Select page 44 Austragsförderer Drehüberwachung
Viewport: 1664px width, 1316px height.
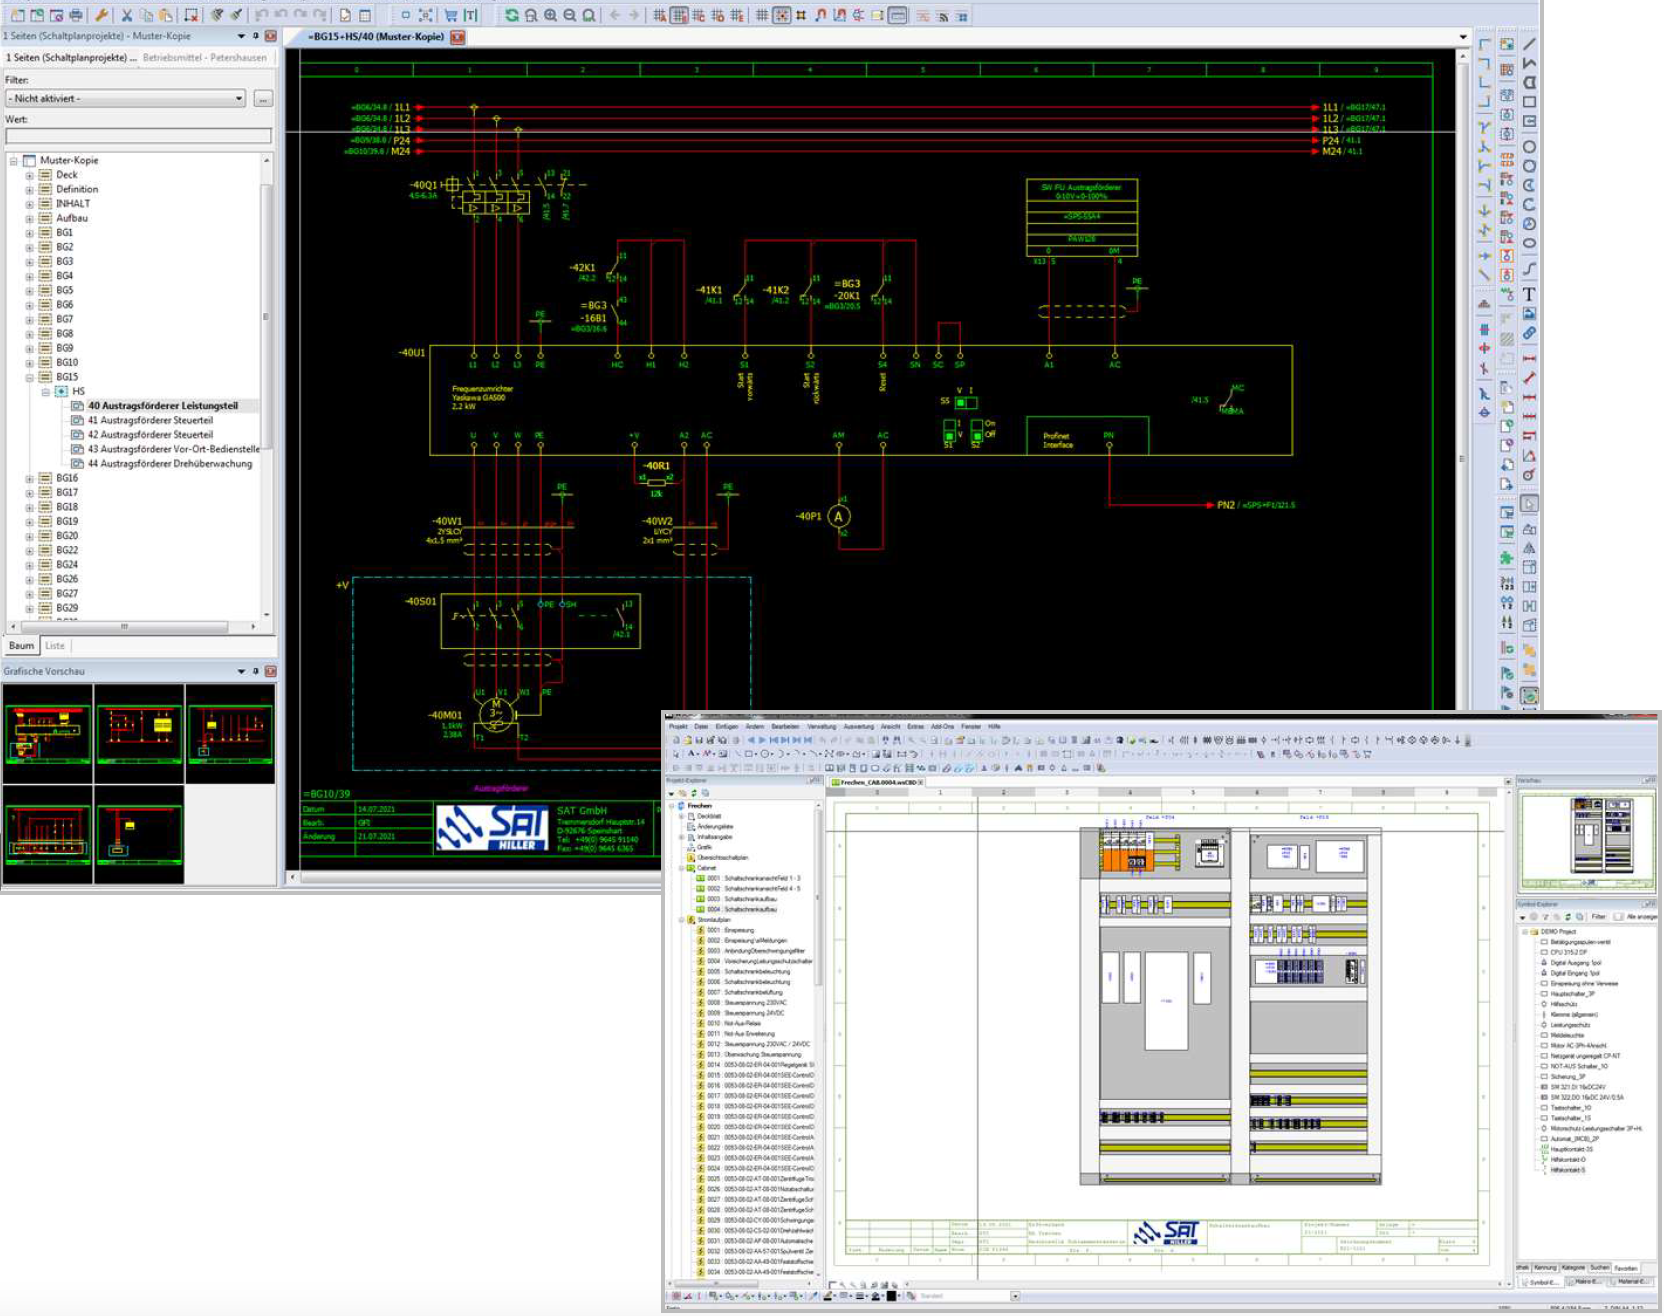click(x=170, y=464)
